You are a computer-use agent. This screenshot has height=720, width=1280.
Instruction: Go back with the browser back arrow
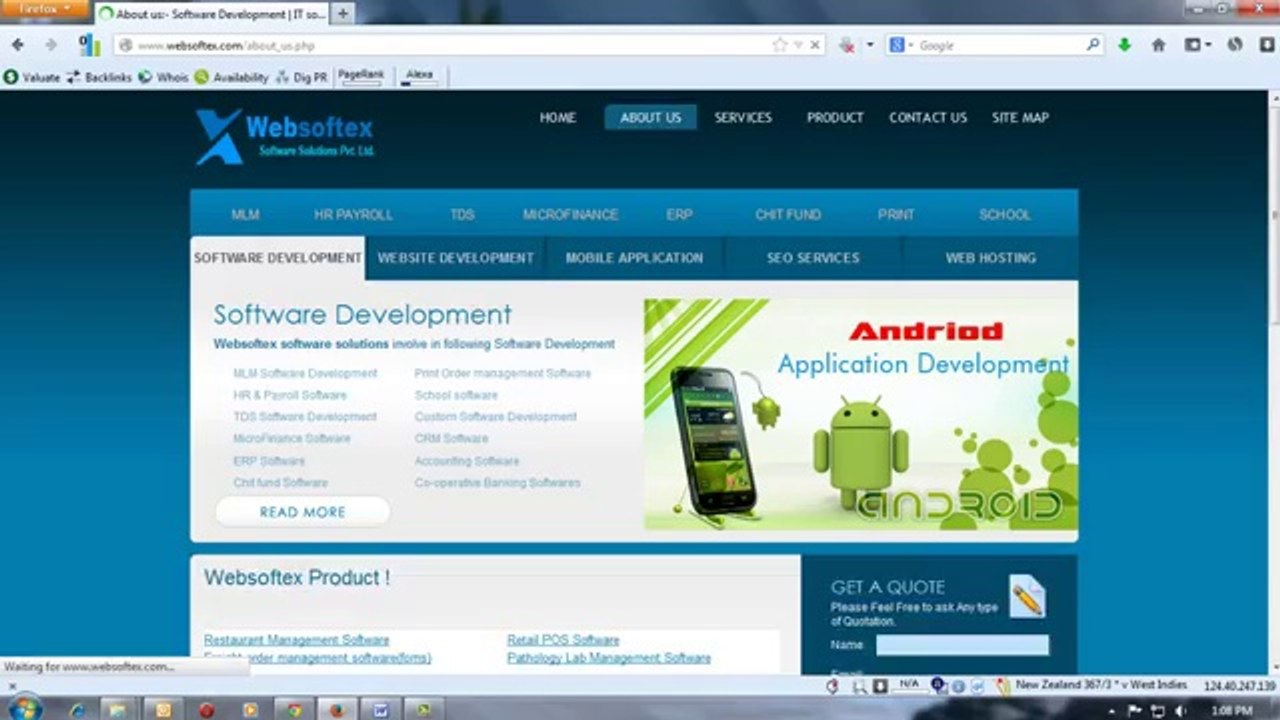pos(18,45)
